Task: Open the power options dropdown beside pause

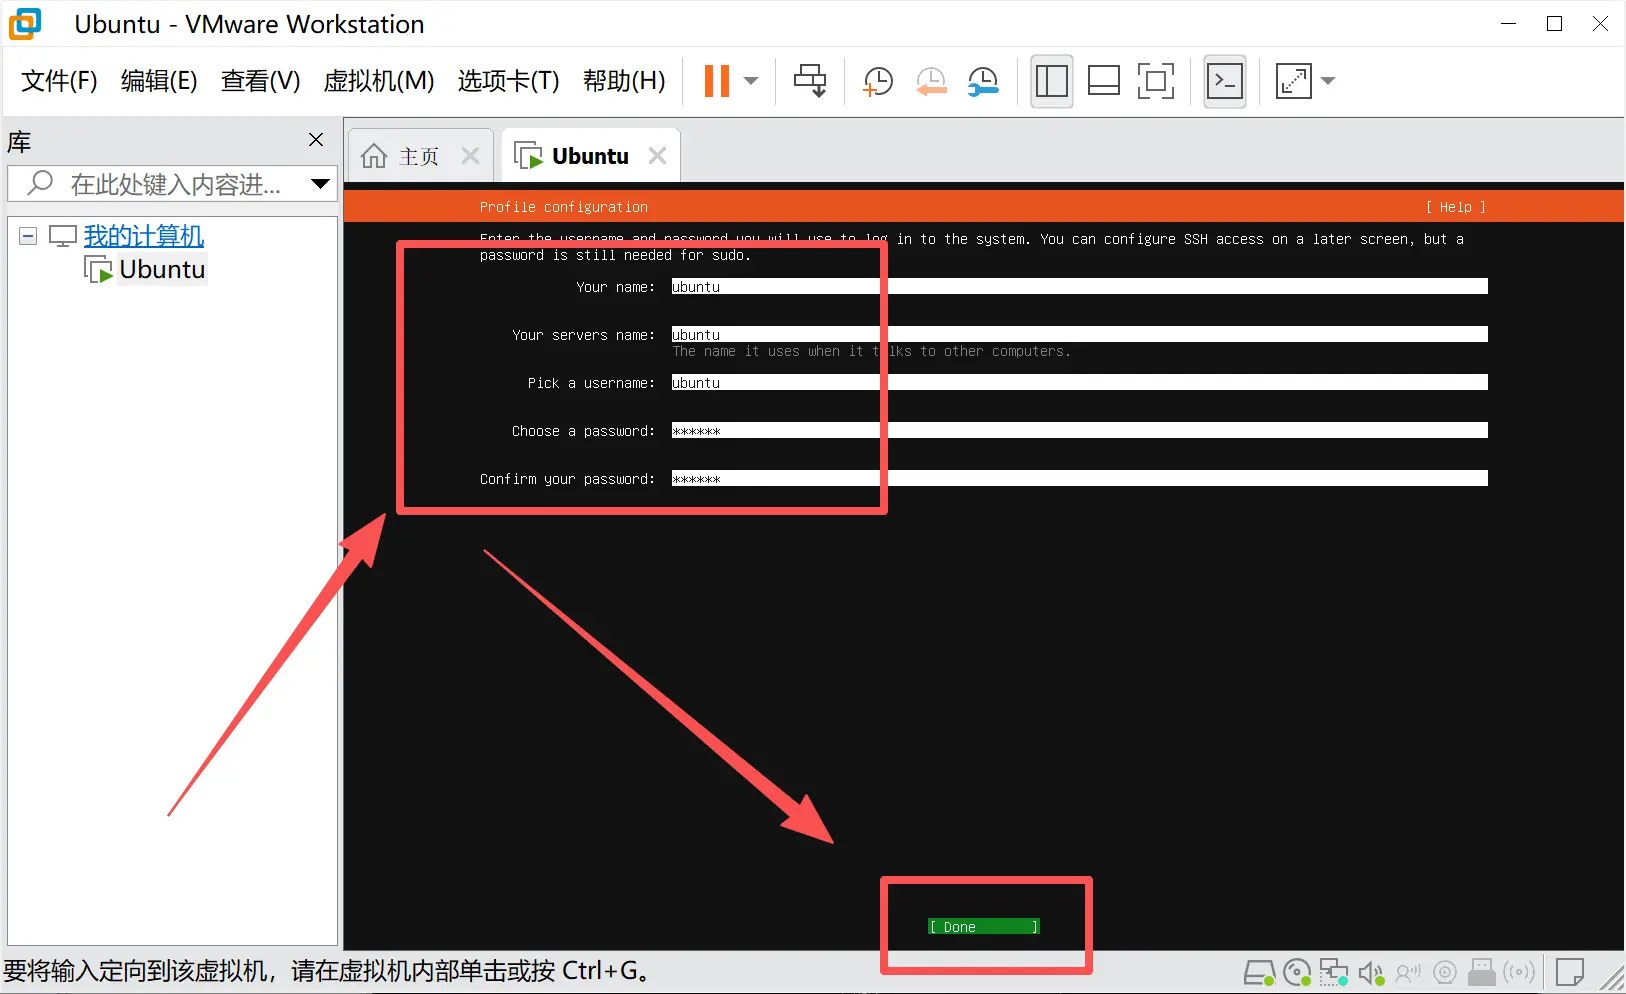Action: 752,81
